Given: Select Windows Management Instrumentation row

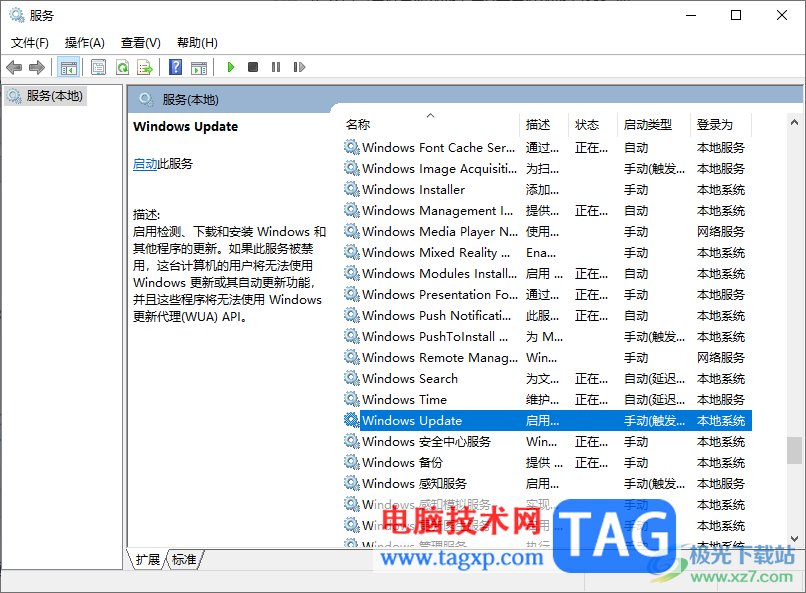Looking at the screenshot, I should 547,211.
